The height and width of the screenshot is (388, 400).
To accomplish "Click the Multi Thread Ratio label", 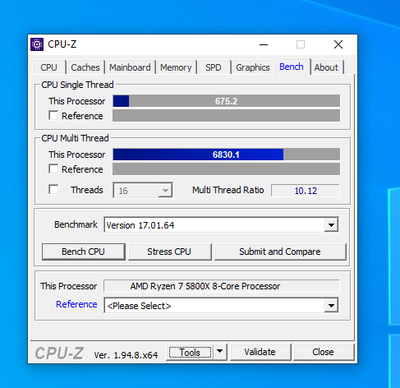I will 228,190.
